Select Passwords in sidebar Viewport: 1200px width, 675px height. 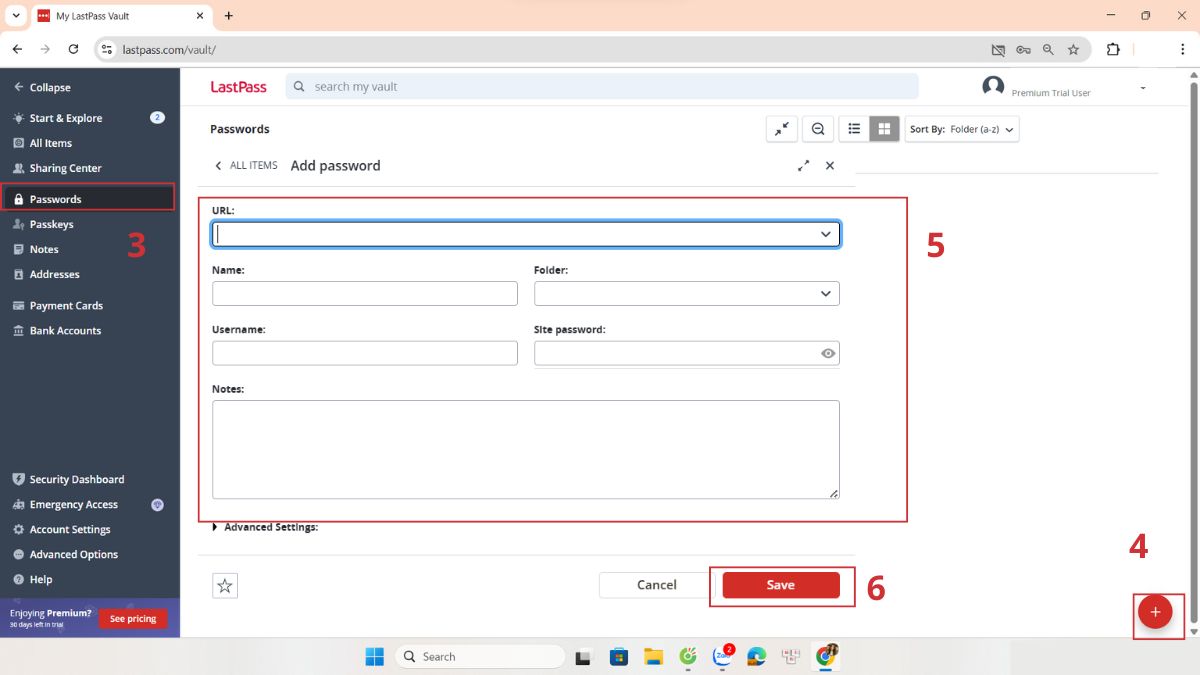88,198
